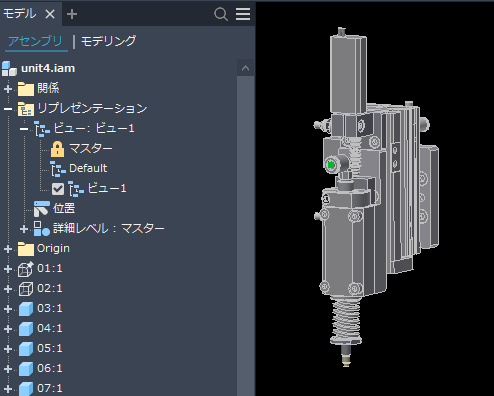Click the 01:1 adaptive part icon
This screenshot has width=494, height=396.
(x=26, y=269)
